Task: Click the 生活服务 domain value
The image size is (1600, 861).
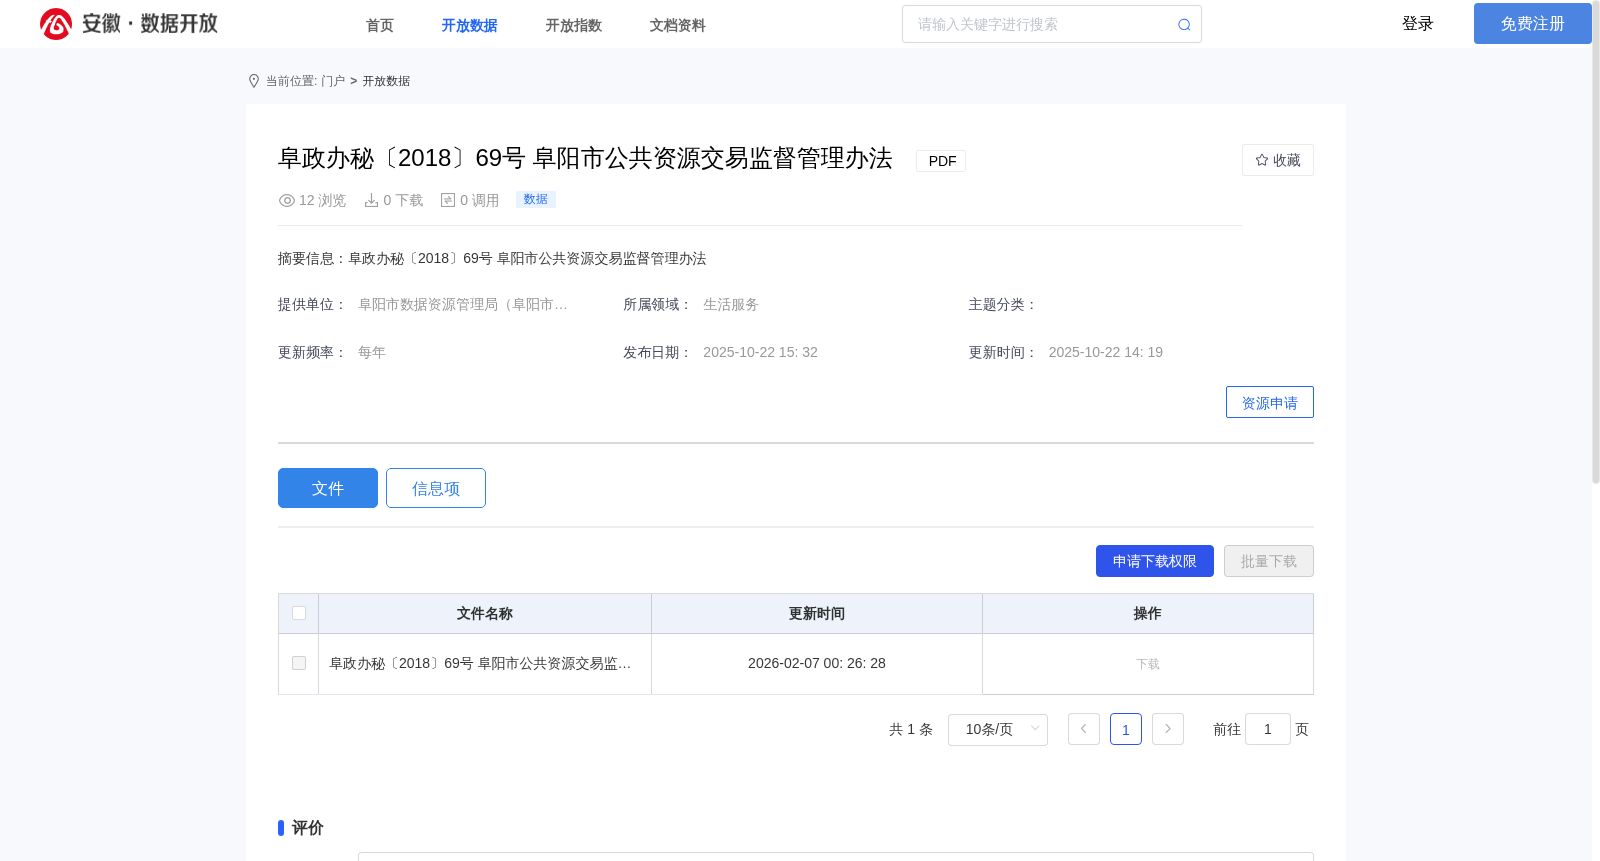Action: click(x=731, y=304)
